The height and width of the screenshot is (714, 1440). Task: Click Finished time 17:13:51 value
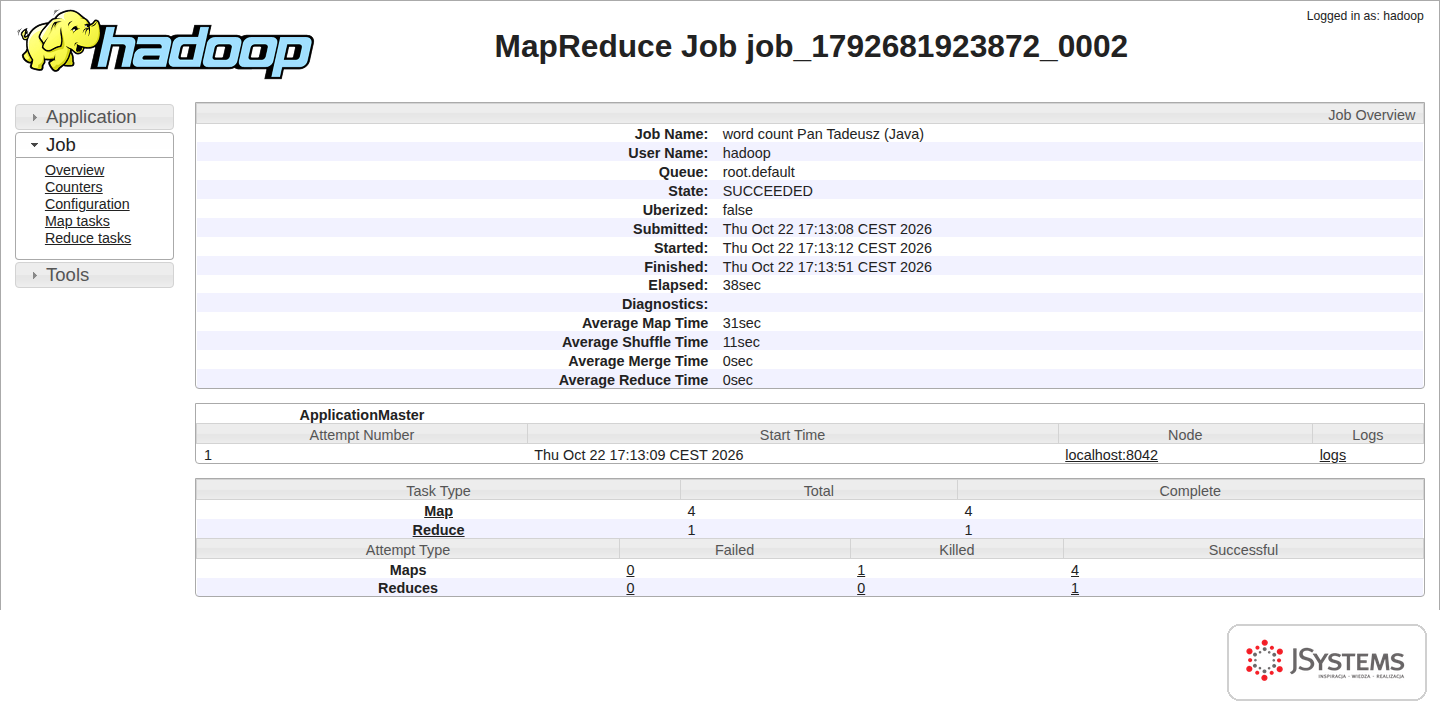coord(827,267)
